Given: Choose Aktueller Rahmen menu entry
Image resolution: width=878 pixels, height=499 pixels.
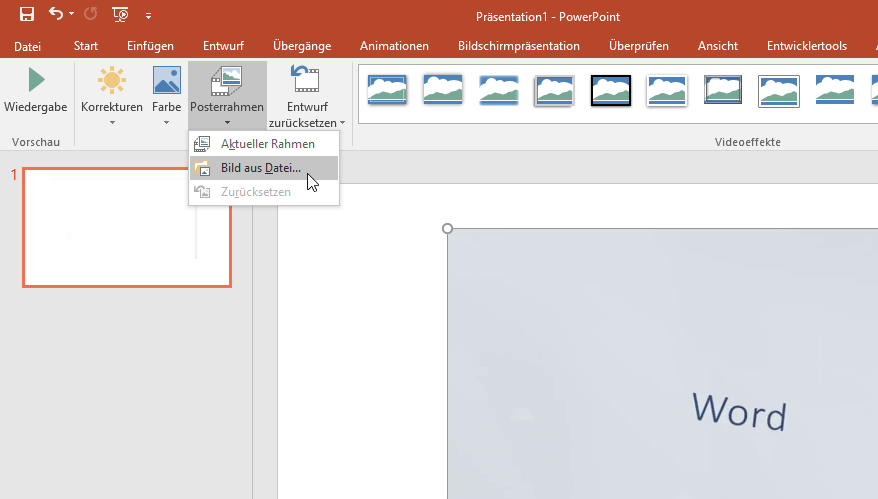Looking at the screenshot, I should coord(264,144).
